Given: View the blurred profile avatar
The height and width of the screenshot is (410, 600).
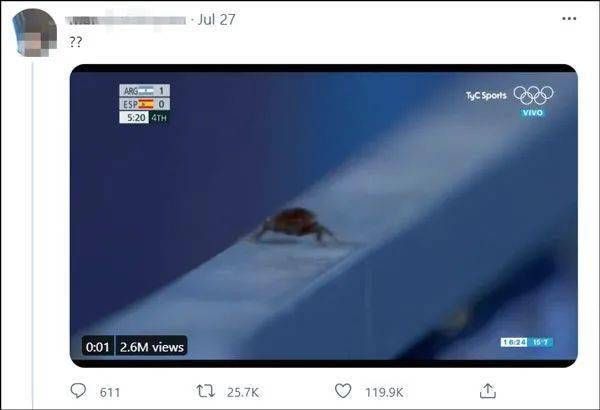Looking at the screenshot, I should pyautogui.click(x=34, y=33).
